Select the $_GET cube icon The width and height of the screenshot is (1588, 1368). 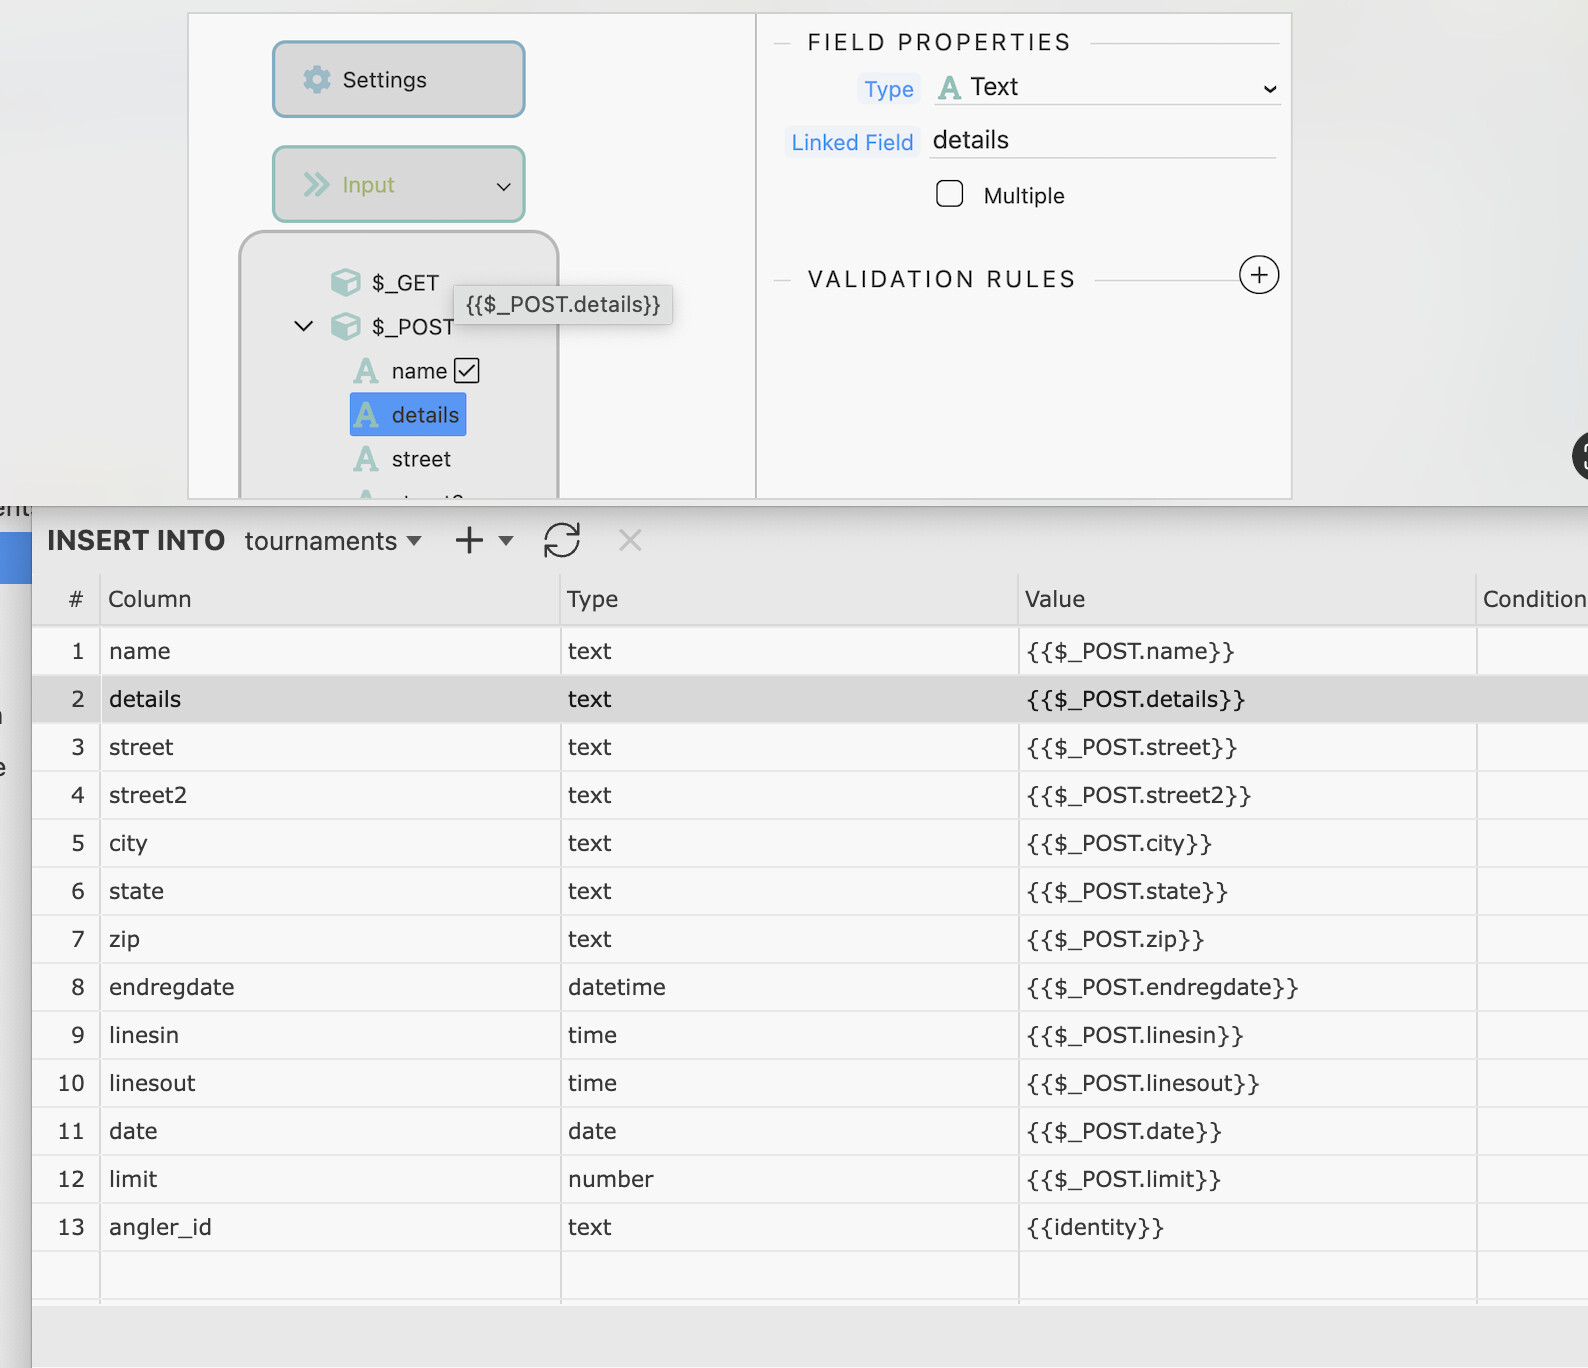[346, 283]
